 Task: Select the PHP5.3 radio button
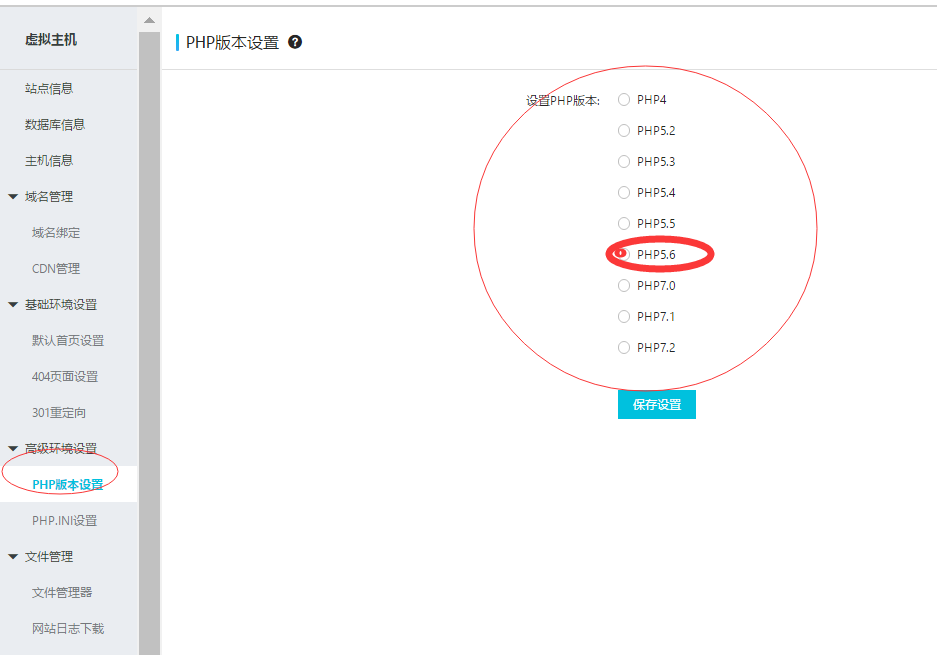[x=624, y=161]
